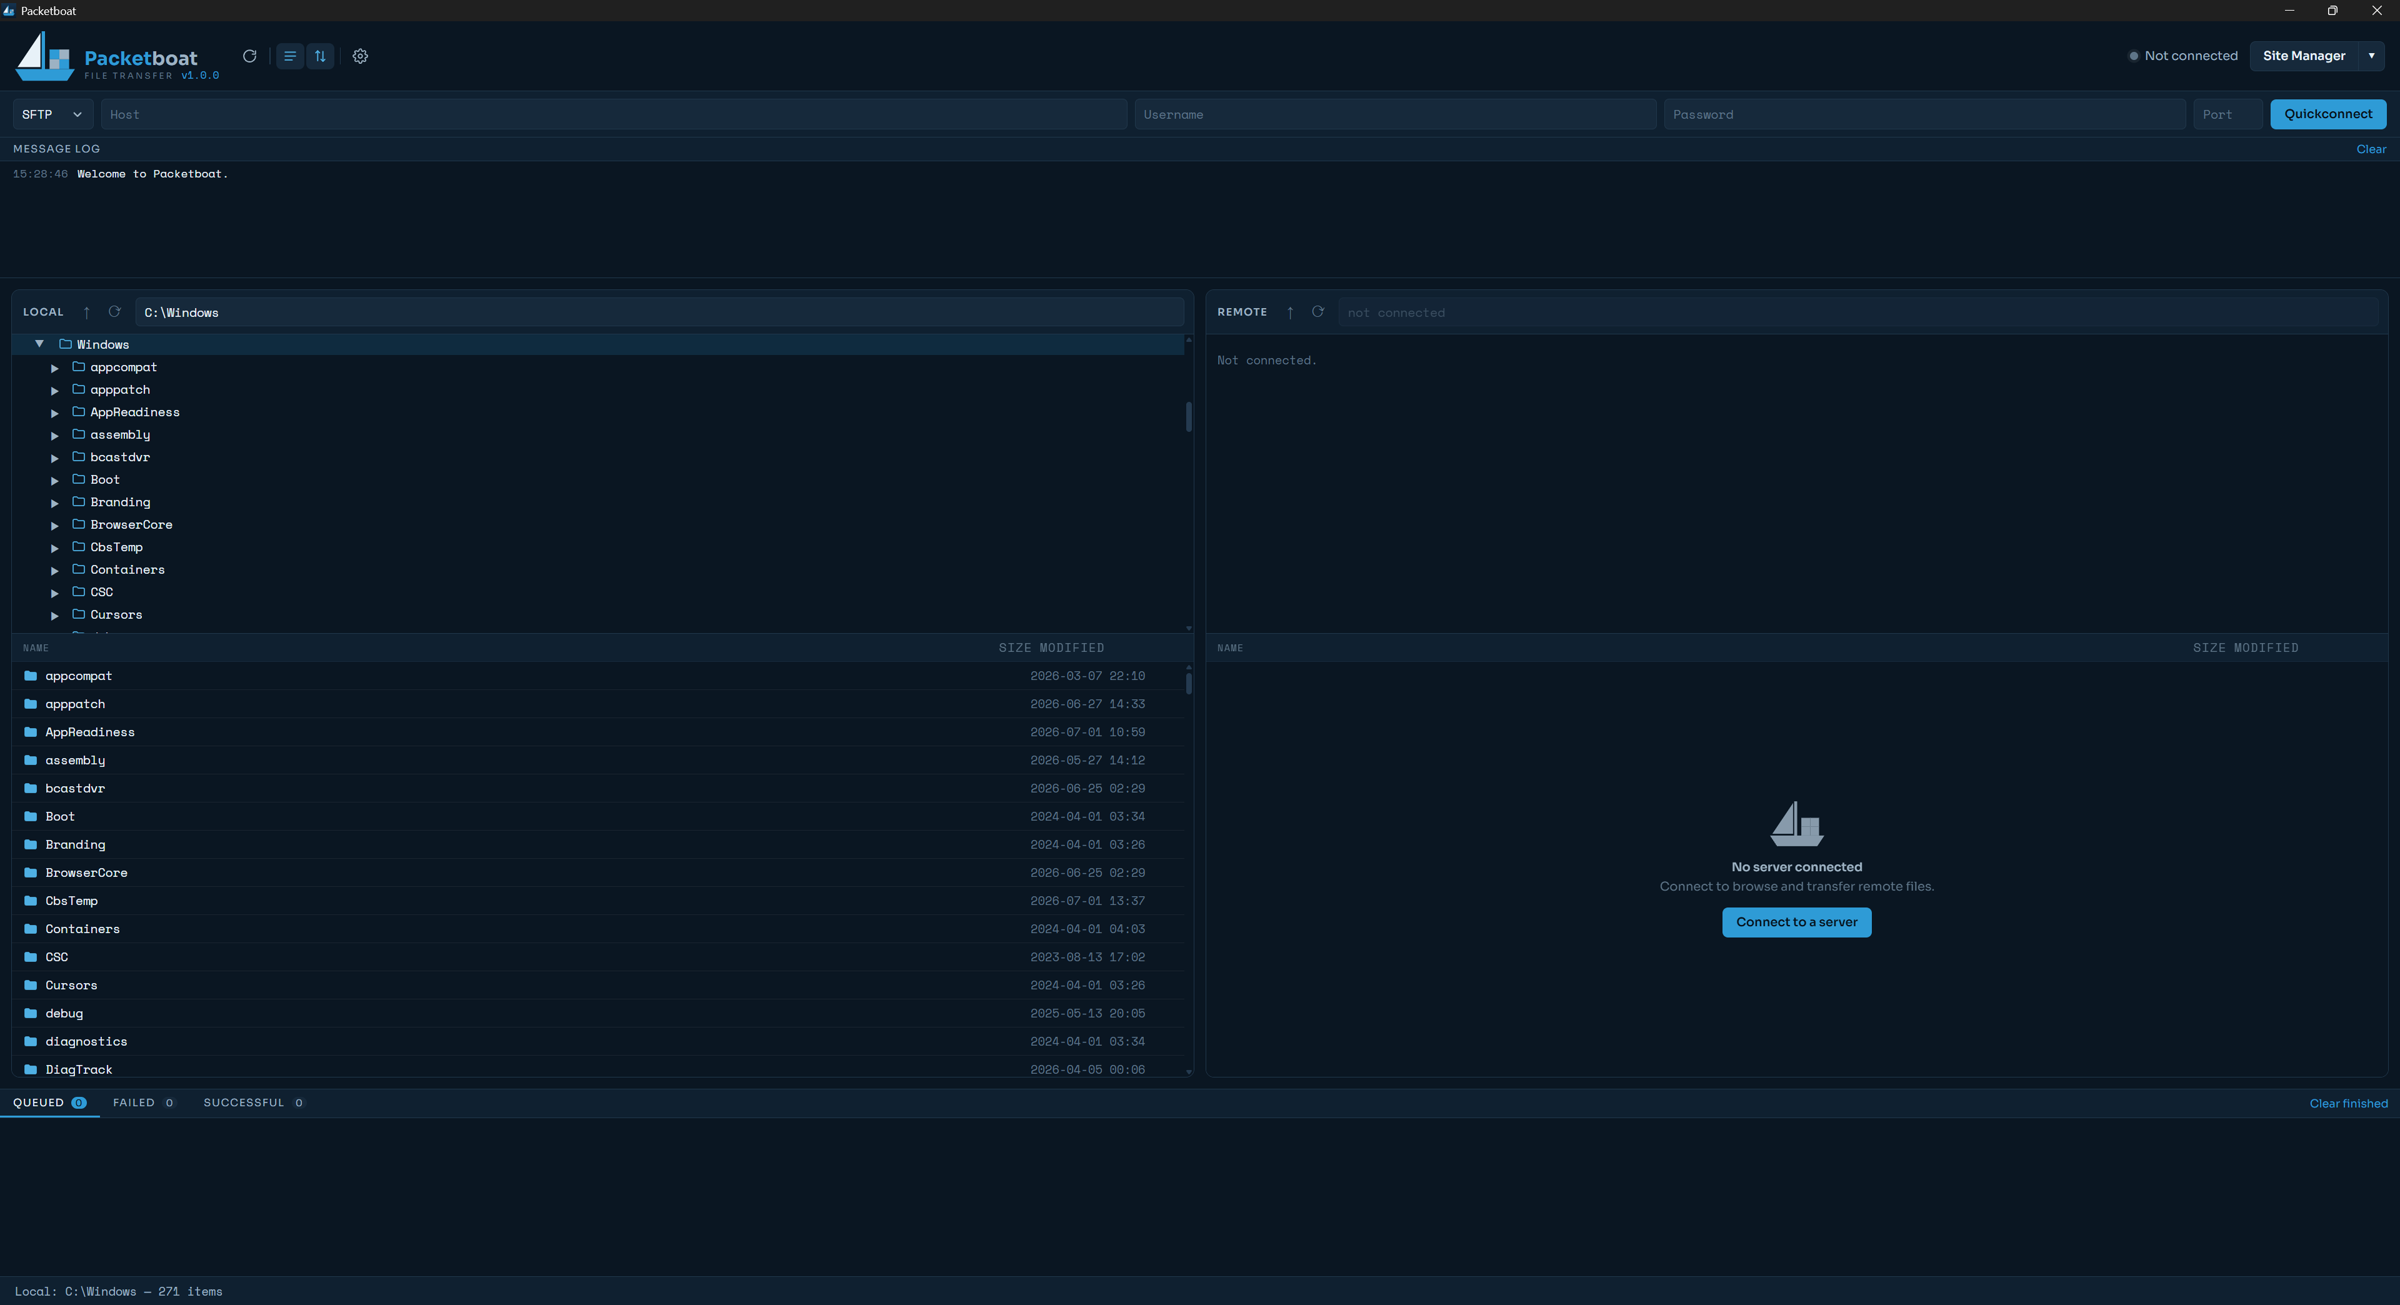The width and height of the screenshot is (2400, 1305).
Task: Click the Host input field
Action: pos(613,114)
